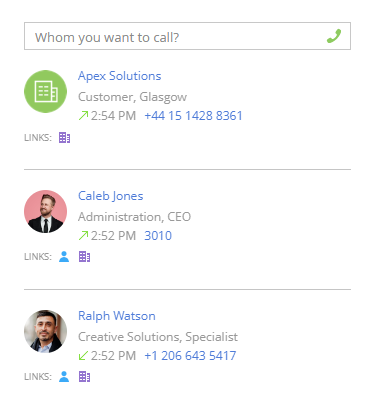Select Caleb Jones profile photo
Viewport: 383px width, 408px height.
pyautogui.click(x=45, y=211)
